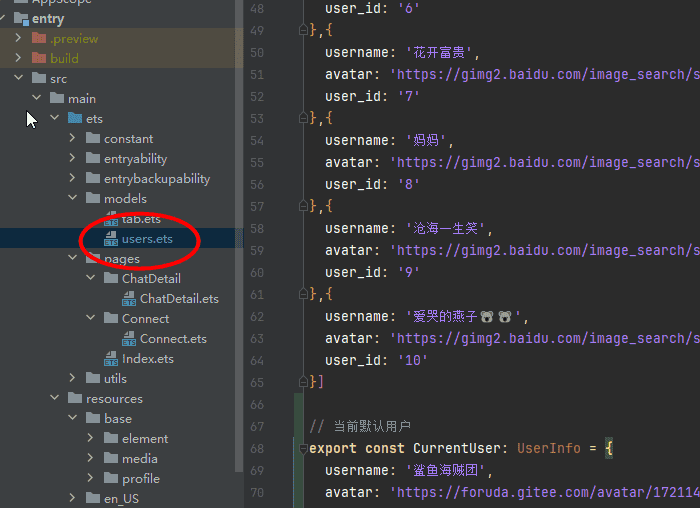Toggle code fold at line 61

(303, 294)
